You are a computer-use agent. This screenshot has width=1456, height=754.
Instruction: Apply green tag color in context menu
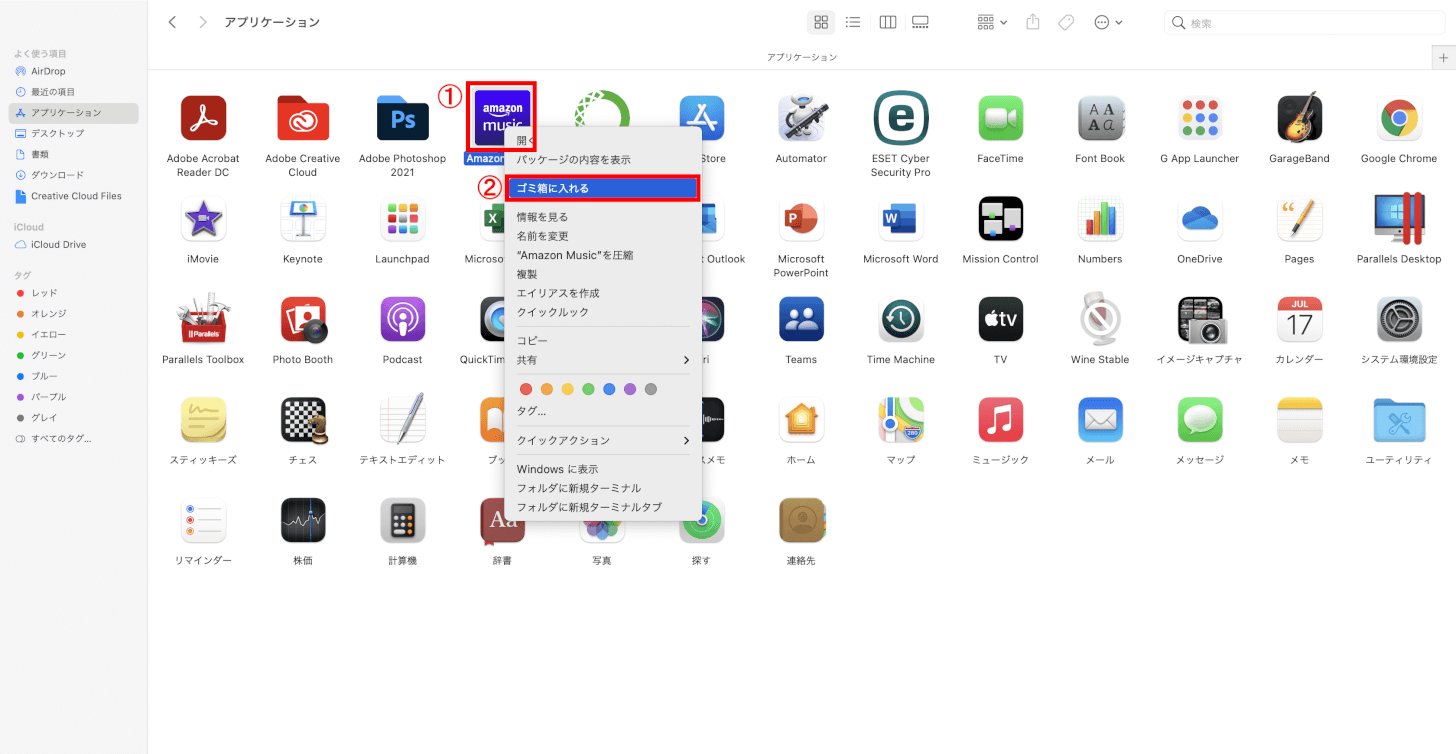pos(588,389)
